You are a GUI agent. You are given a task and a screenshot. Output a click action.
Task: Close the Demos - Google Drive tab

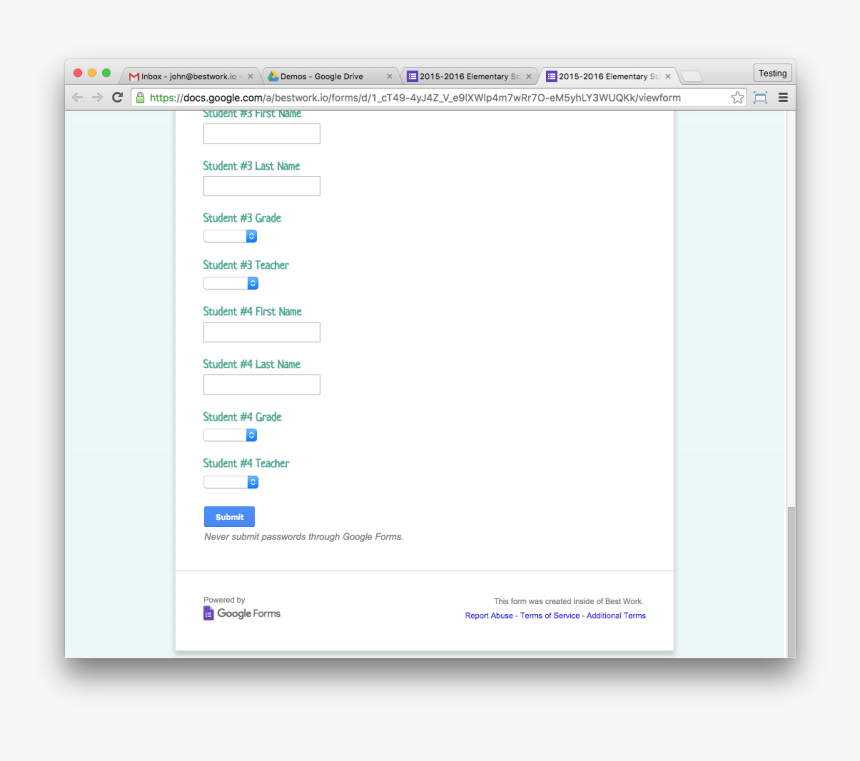(389, 76)
